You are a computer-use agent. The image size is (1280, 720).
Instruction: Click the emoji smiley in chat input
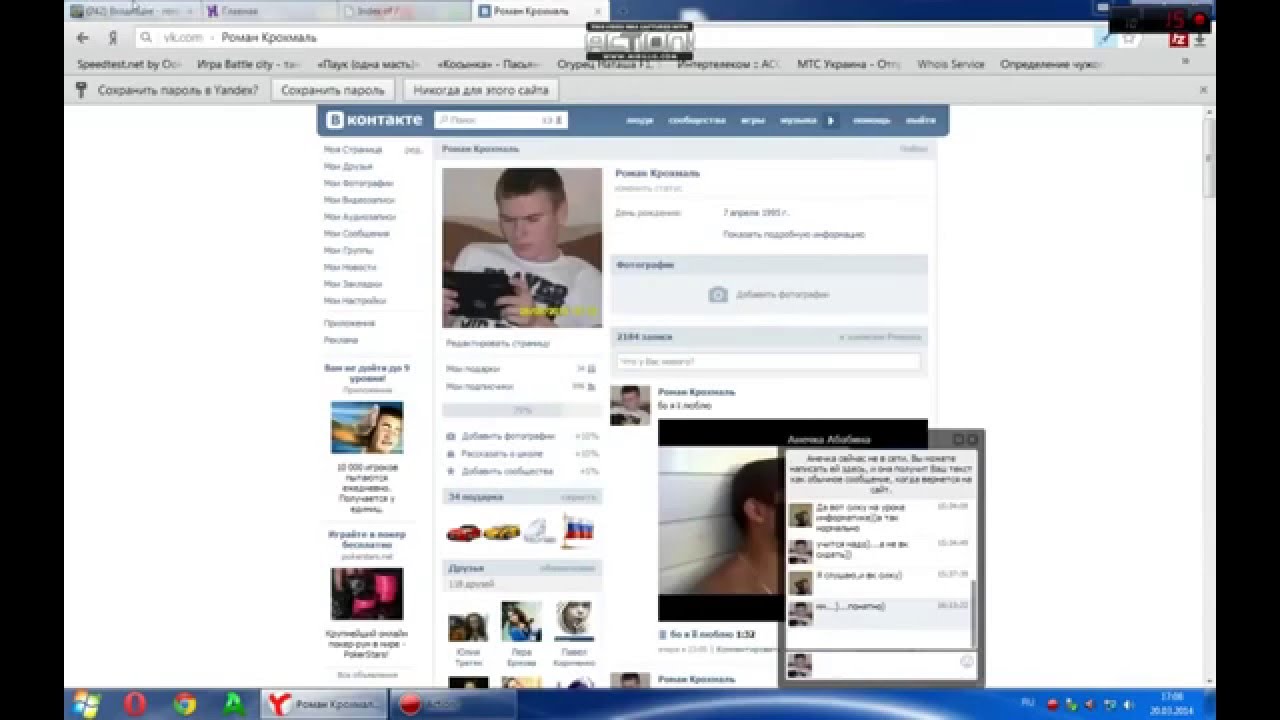[967, 661]
